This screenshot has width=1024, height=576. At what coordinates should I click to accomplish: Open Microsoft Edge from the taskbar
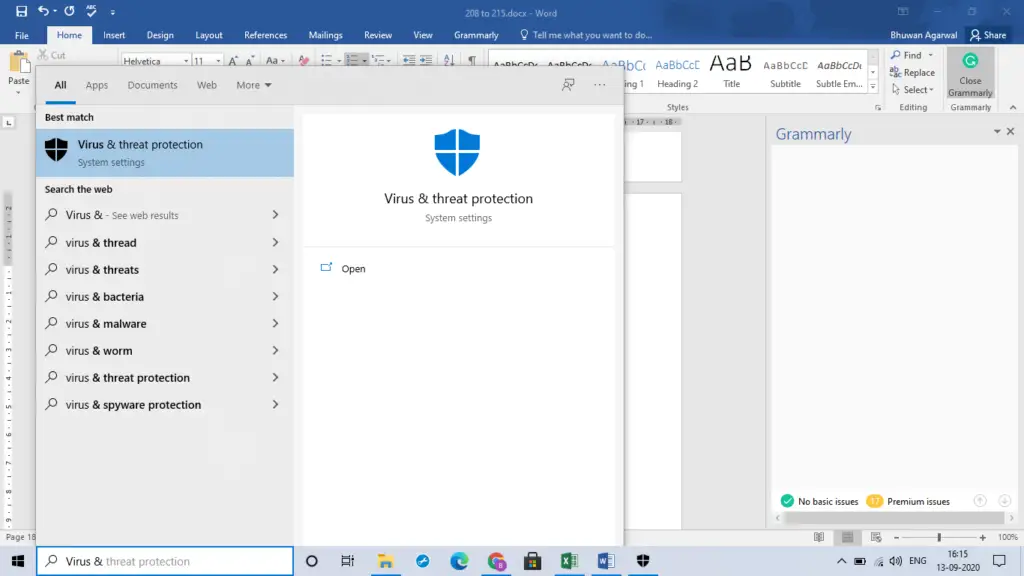click(x=459, y=561)
